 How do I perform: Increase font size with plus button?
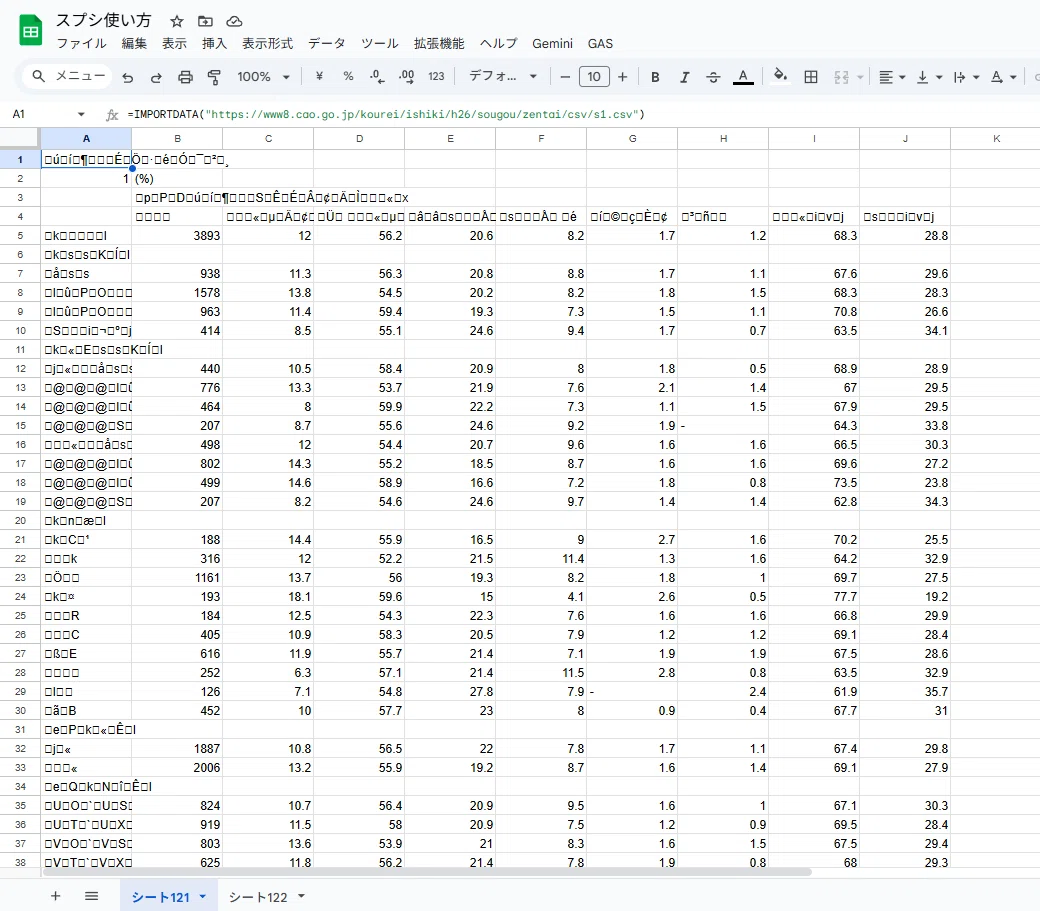[x=622, y=77]
